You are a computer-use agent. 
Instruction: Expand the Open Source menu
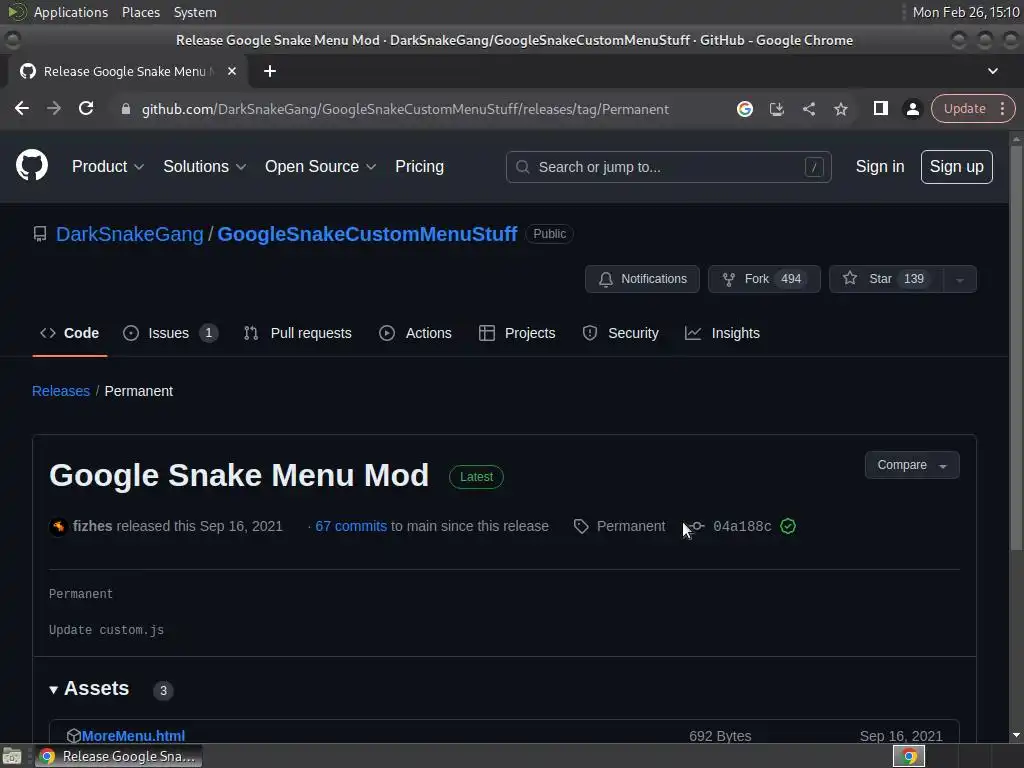tap(320, 167)
